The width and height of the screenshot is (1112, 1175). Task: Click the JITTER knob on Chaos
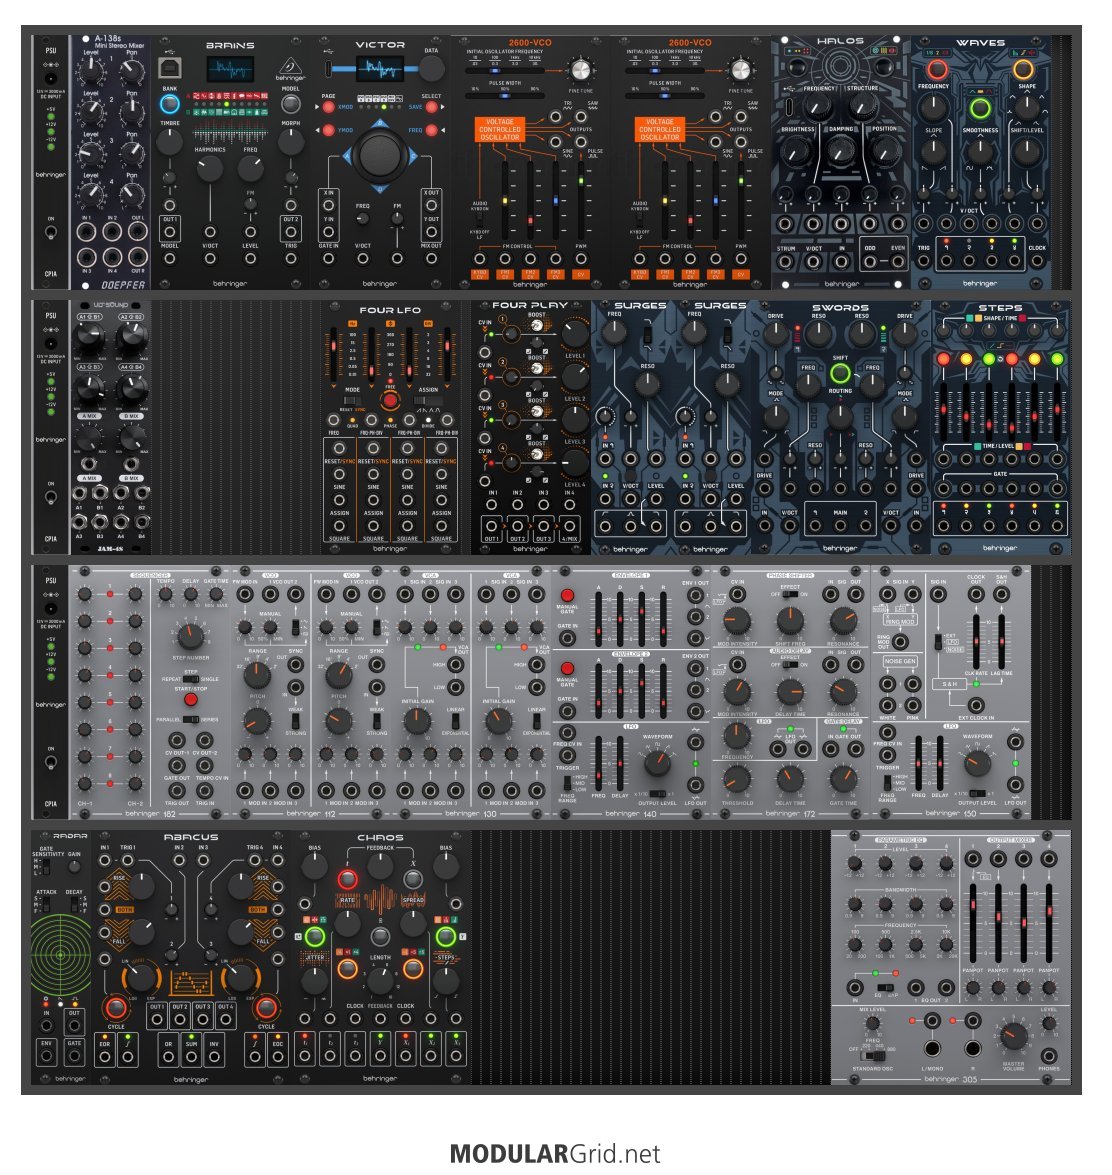tap(314, 980)
